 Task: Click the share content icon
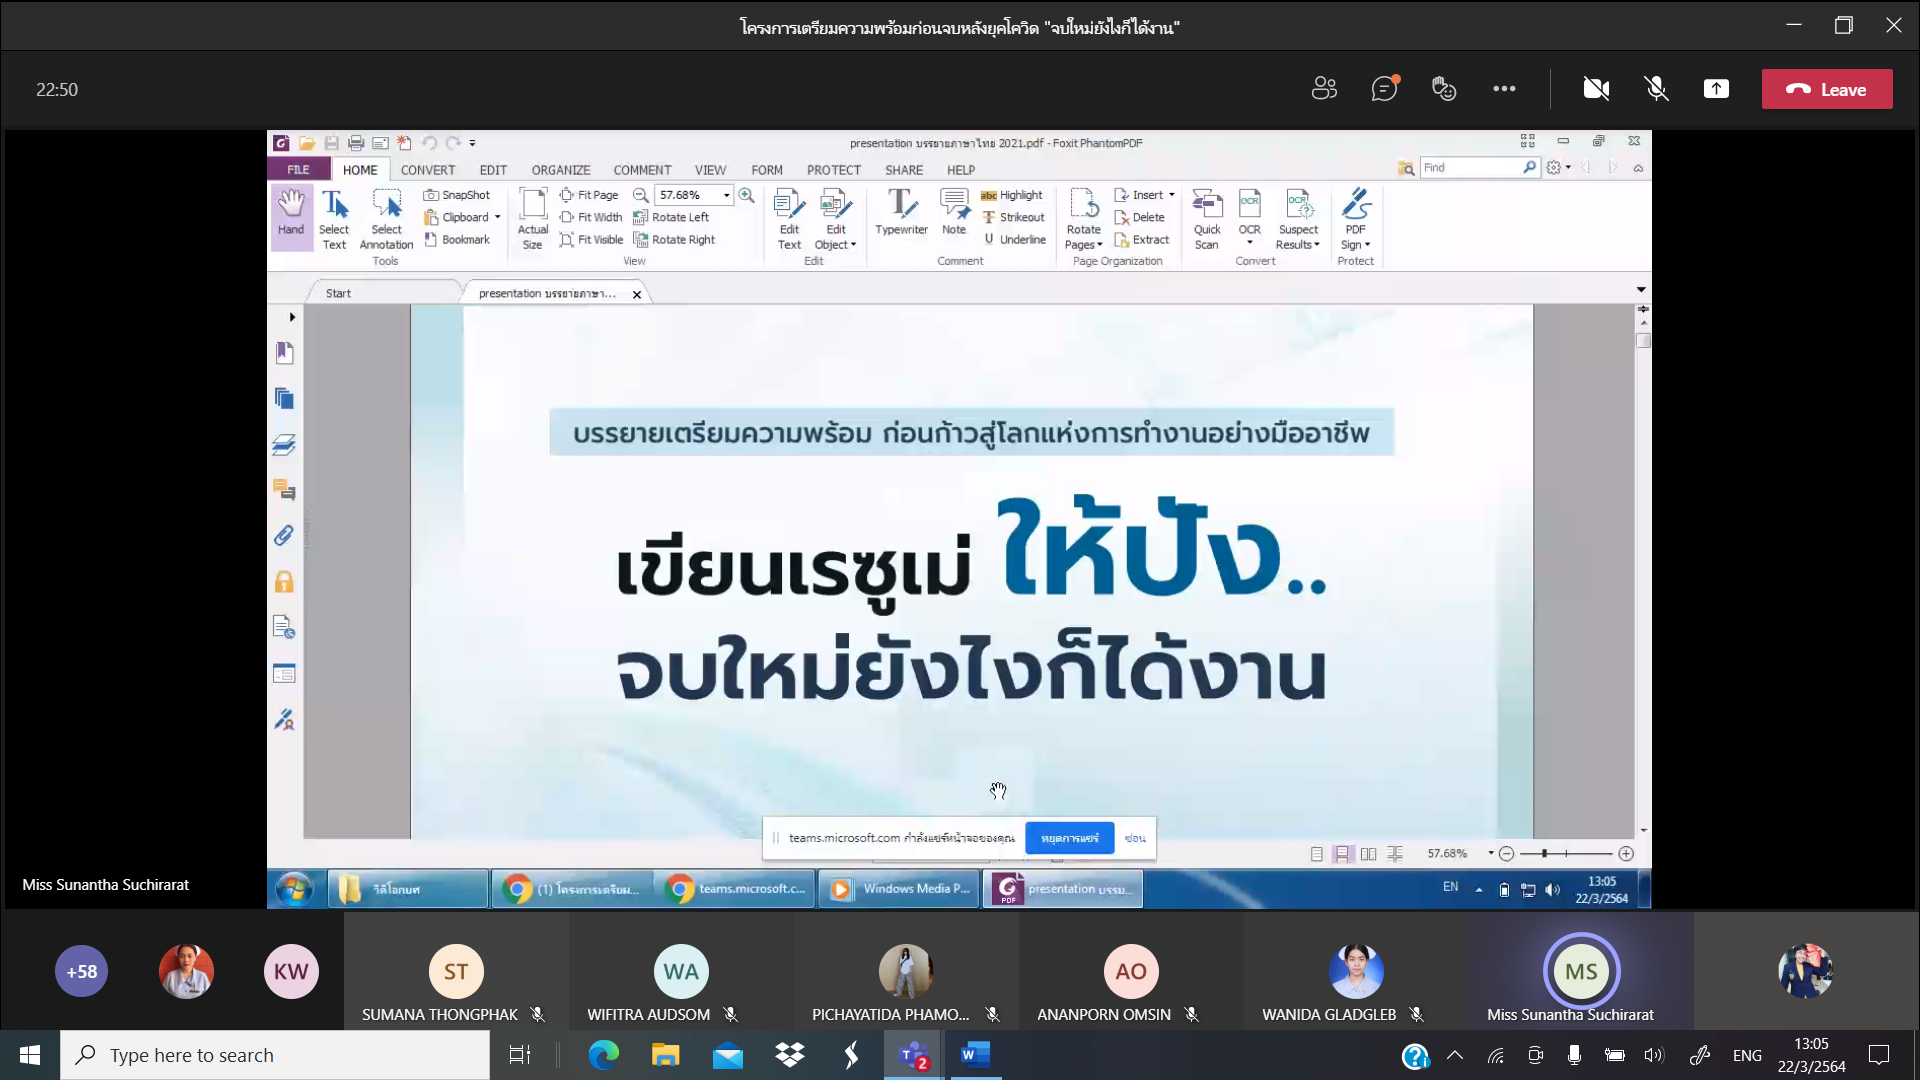coord(1716,89)
